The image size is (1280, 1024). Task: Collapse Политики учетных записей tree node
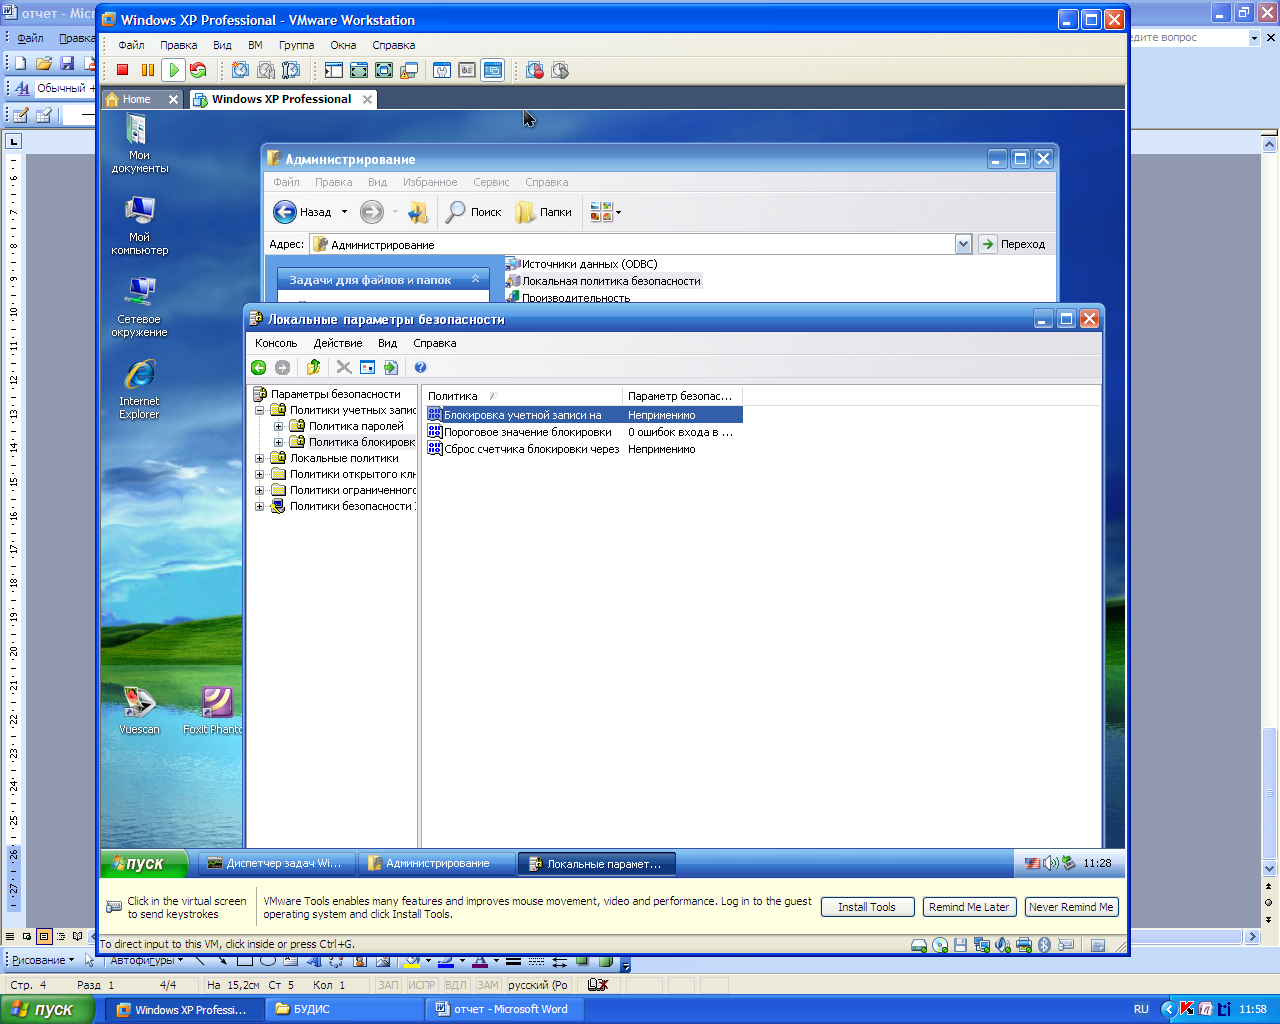pyautogui.click(x=260, y=410)
